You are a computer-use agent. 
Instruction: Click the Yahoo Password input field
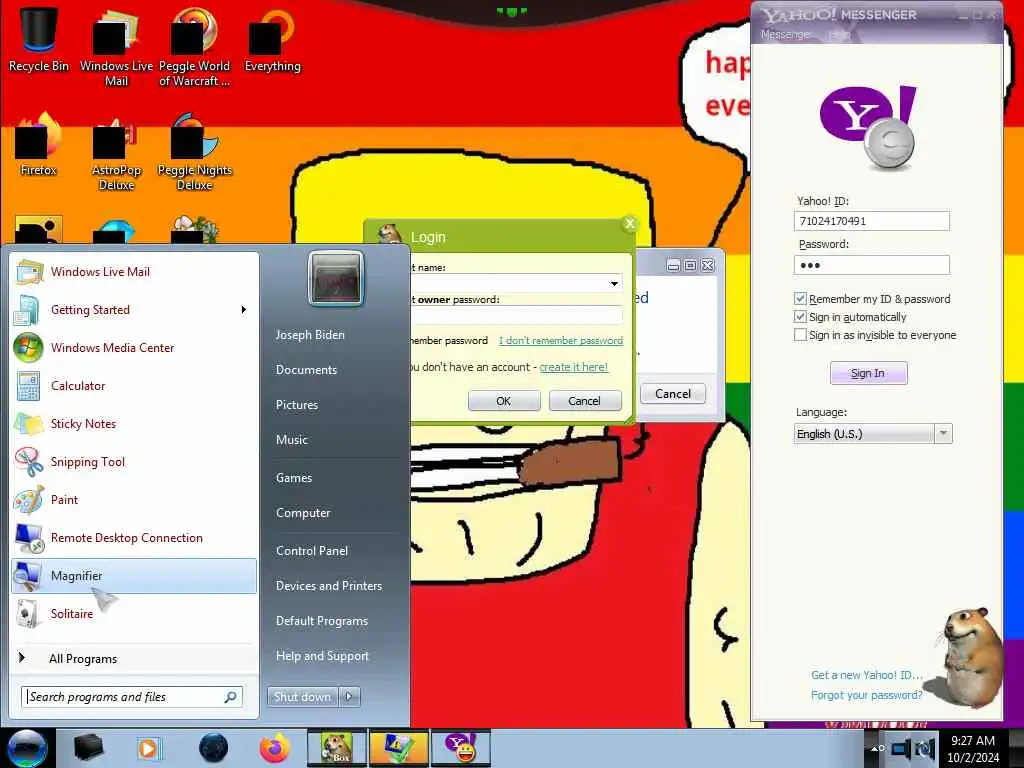871,264
